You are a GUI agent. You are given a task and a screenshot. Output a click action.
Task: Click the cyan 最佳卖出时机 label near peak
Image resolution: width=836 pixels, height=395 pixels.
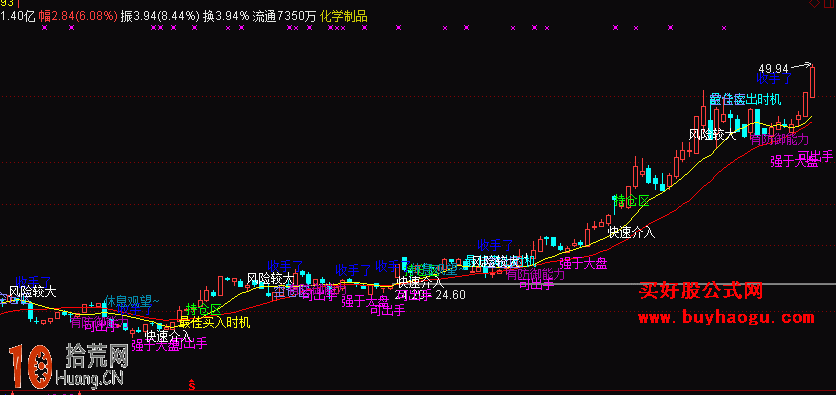tap(745, 99)
